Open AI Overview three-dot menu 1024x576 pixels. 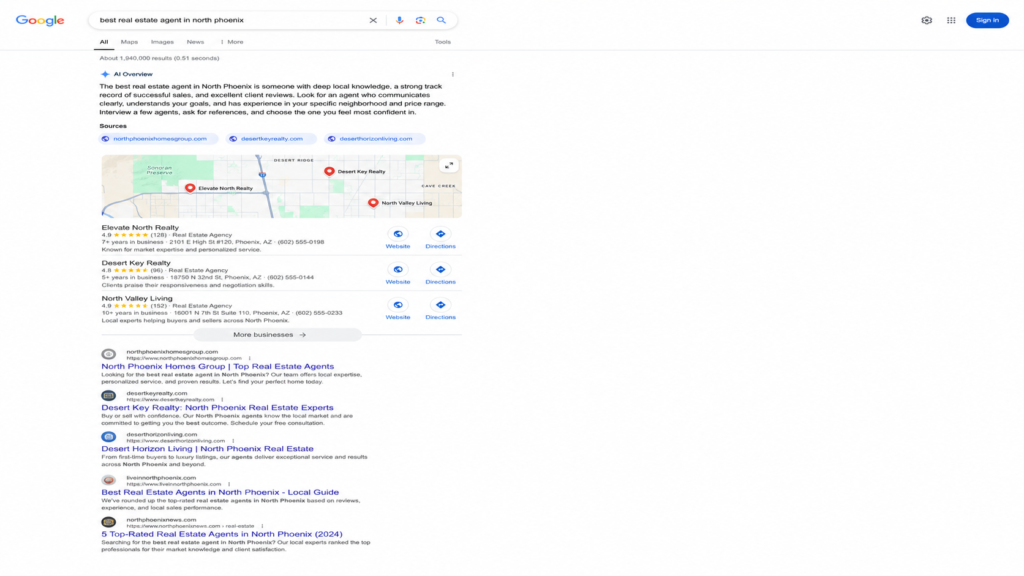click(x=453, y=74)
